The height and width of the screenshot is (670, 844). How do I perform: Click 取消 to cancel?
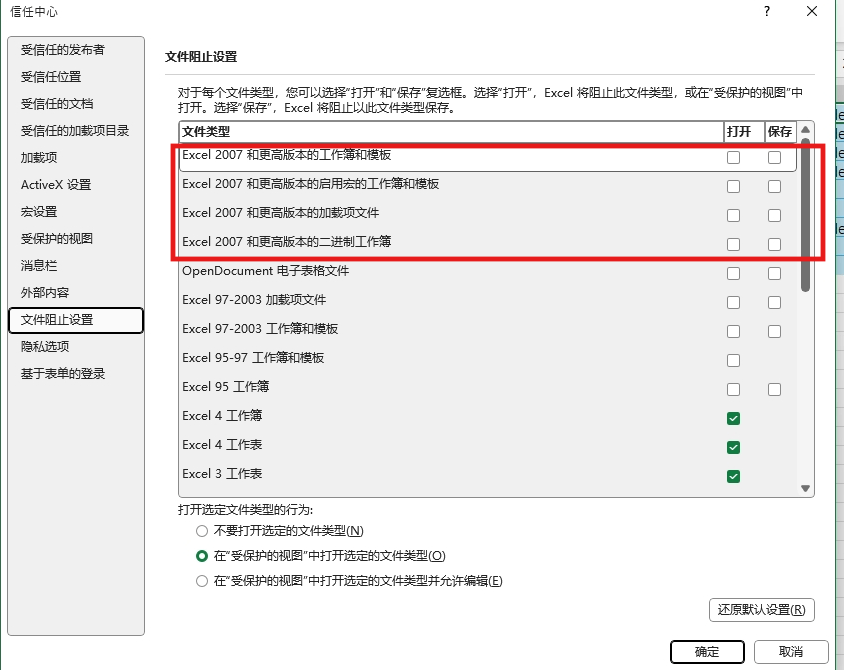pos(791,652)
